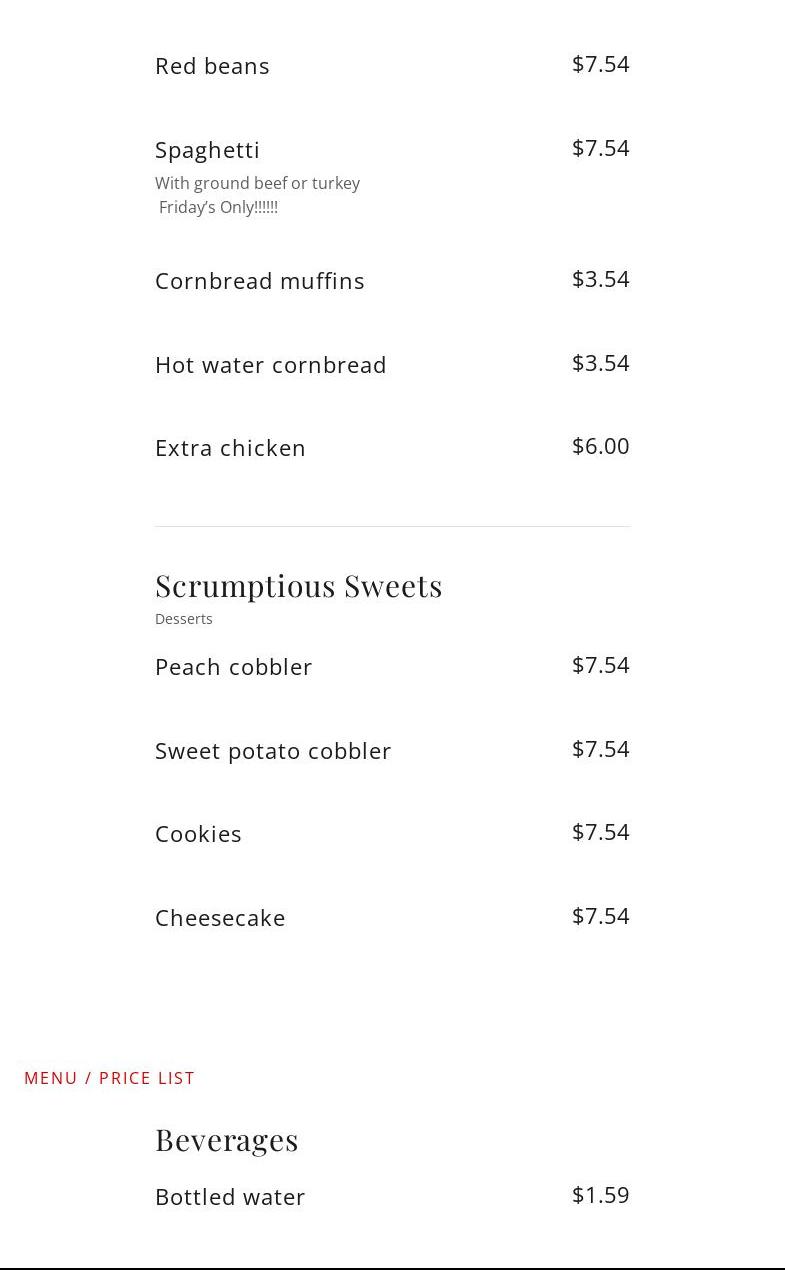Select Hot water cornbread item

click(x=270, y=365)
